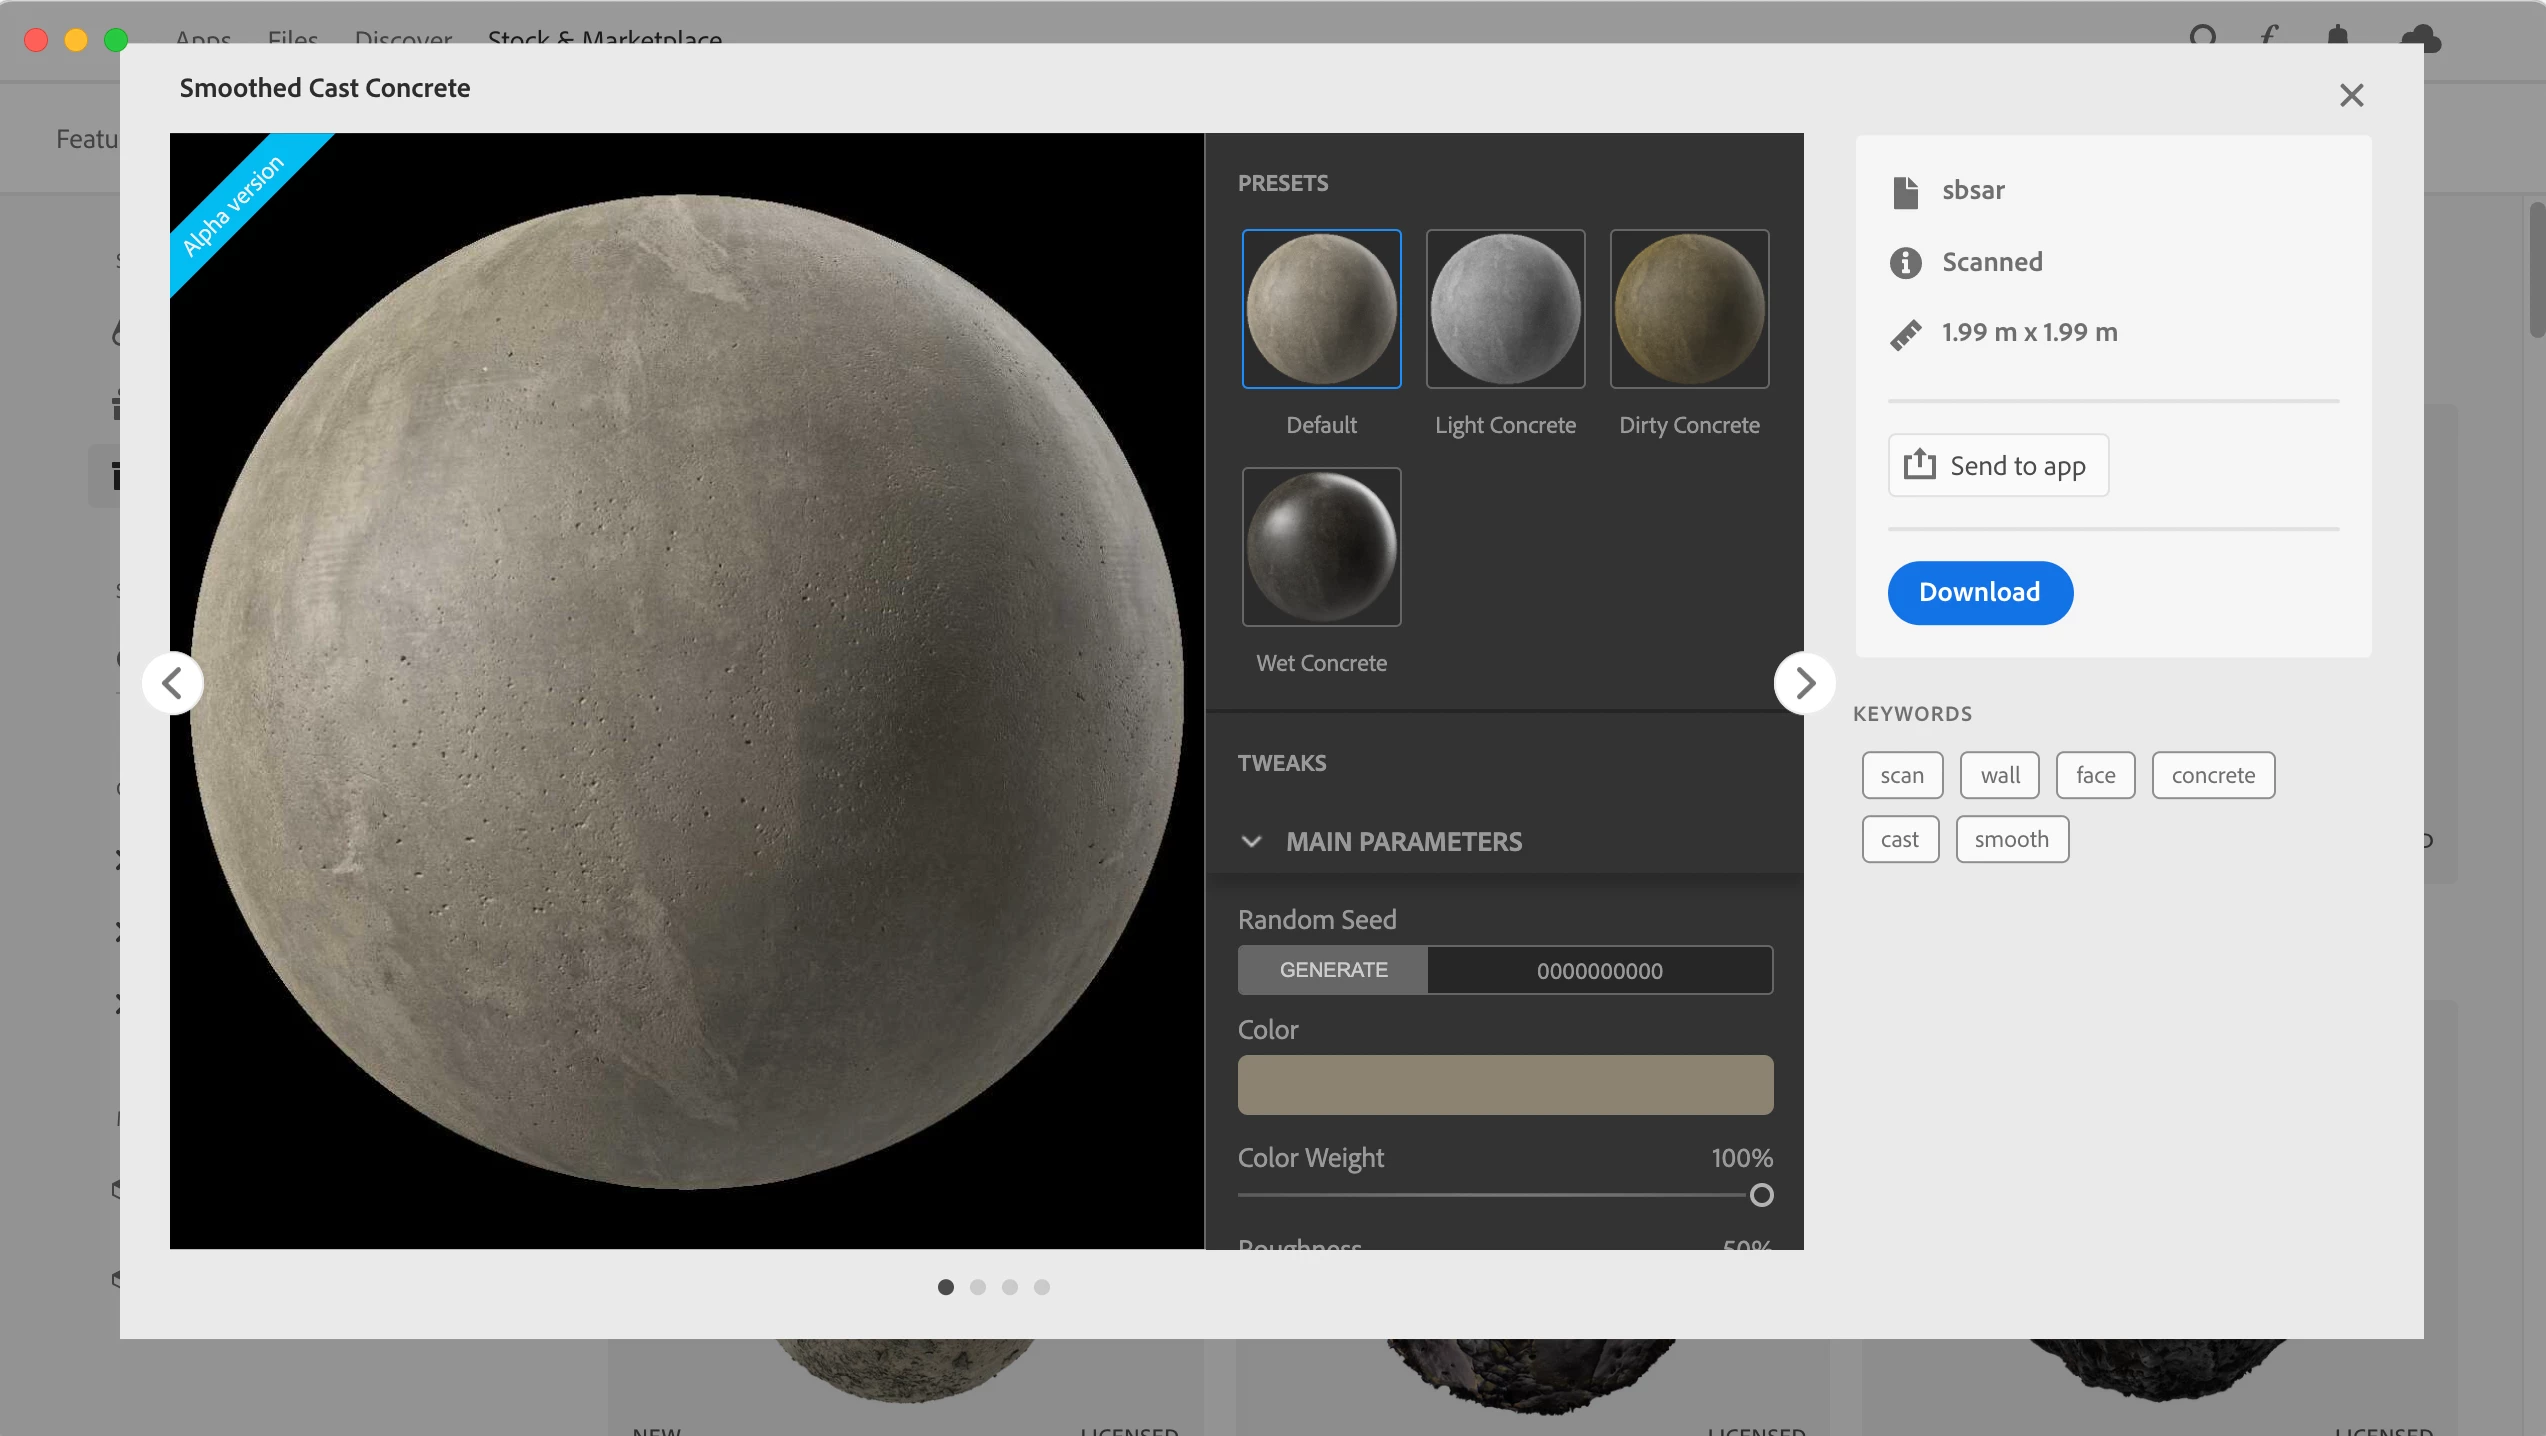Click the blue Download button

tap(1980, 592)
